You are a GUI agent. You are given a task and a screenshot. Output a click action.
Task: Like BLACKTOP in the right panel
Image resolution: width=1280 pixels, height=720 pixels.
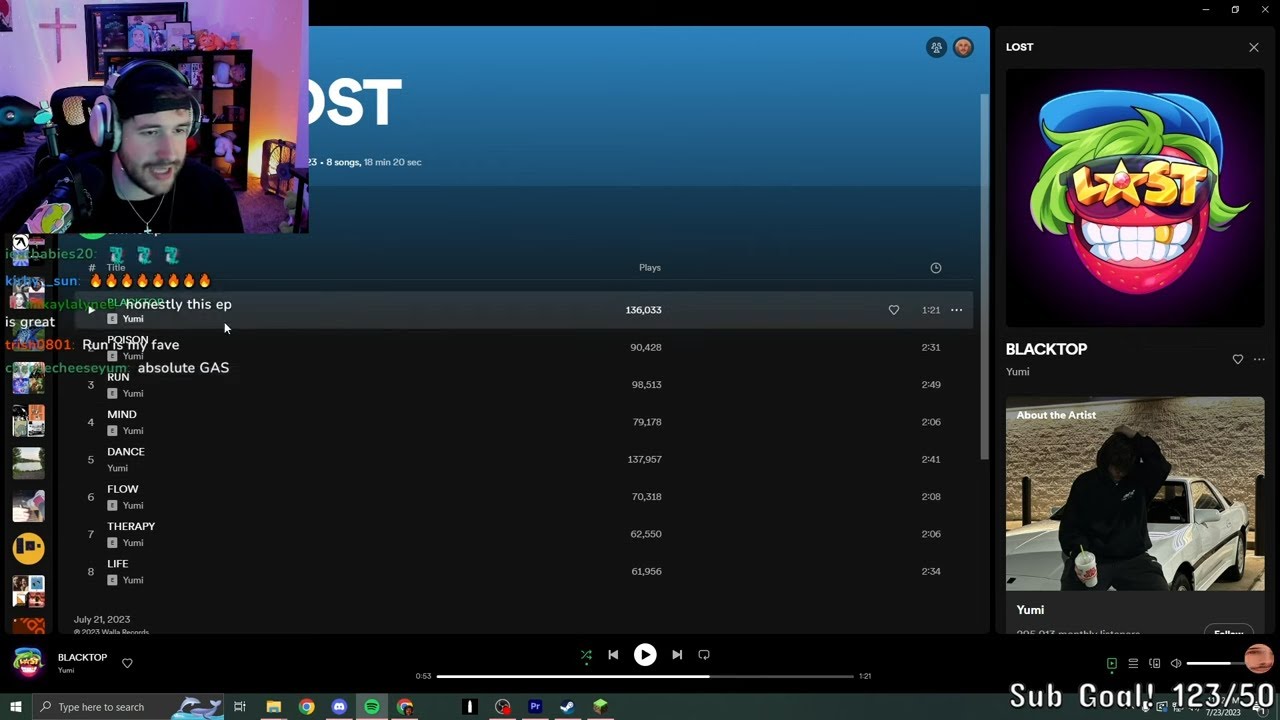[x=1238, y=359]
